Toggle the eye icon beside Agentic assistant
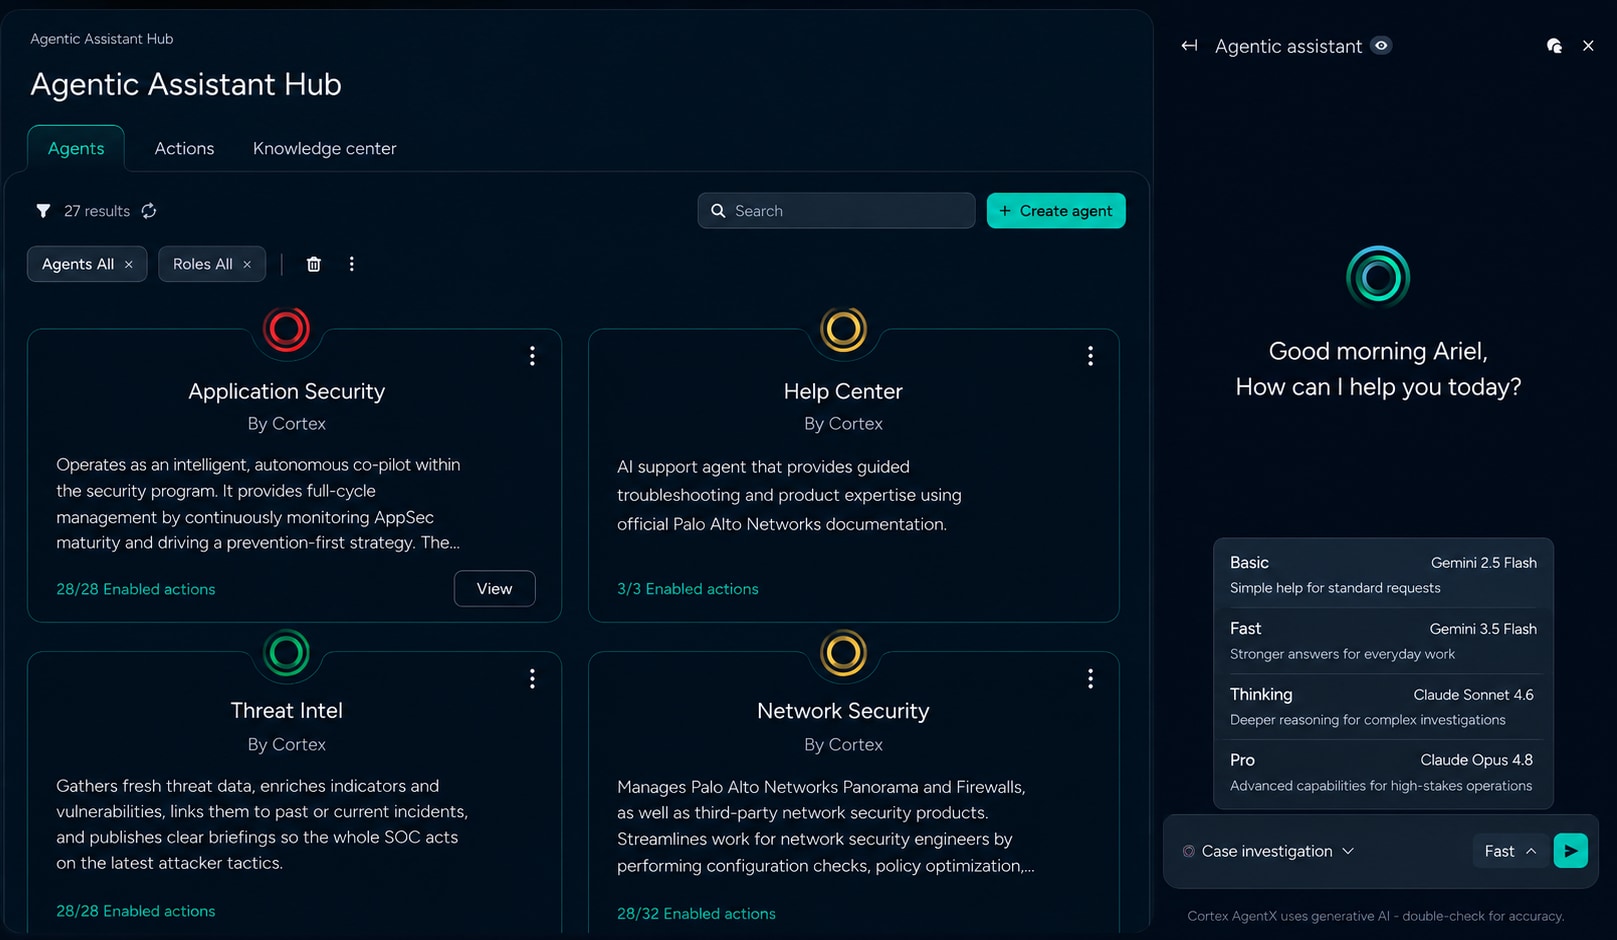Image resolution: width=1617 pixels, height=940 pixels. pyautogui.click(x=1381, y=46)
